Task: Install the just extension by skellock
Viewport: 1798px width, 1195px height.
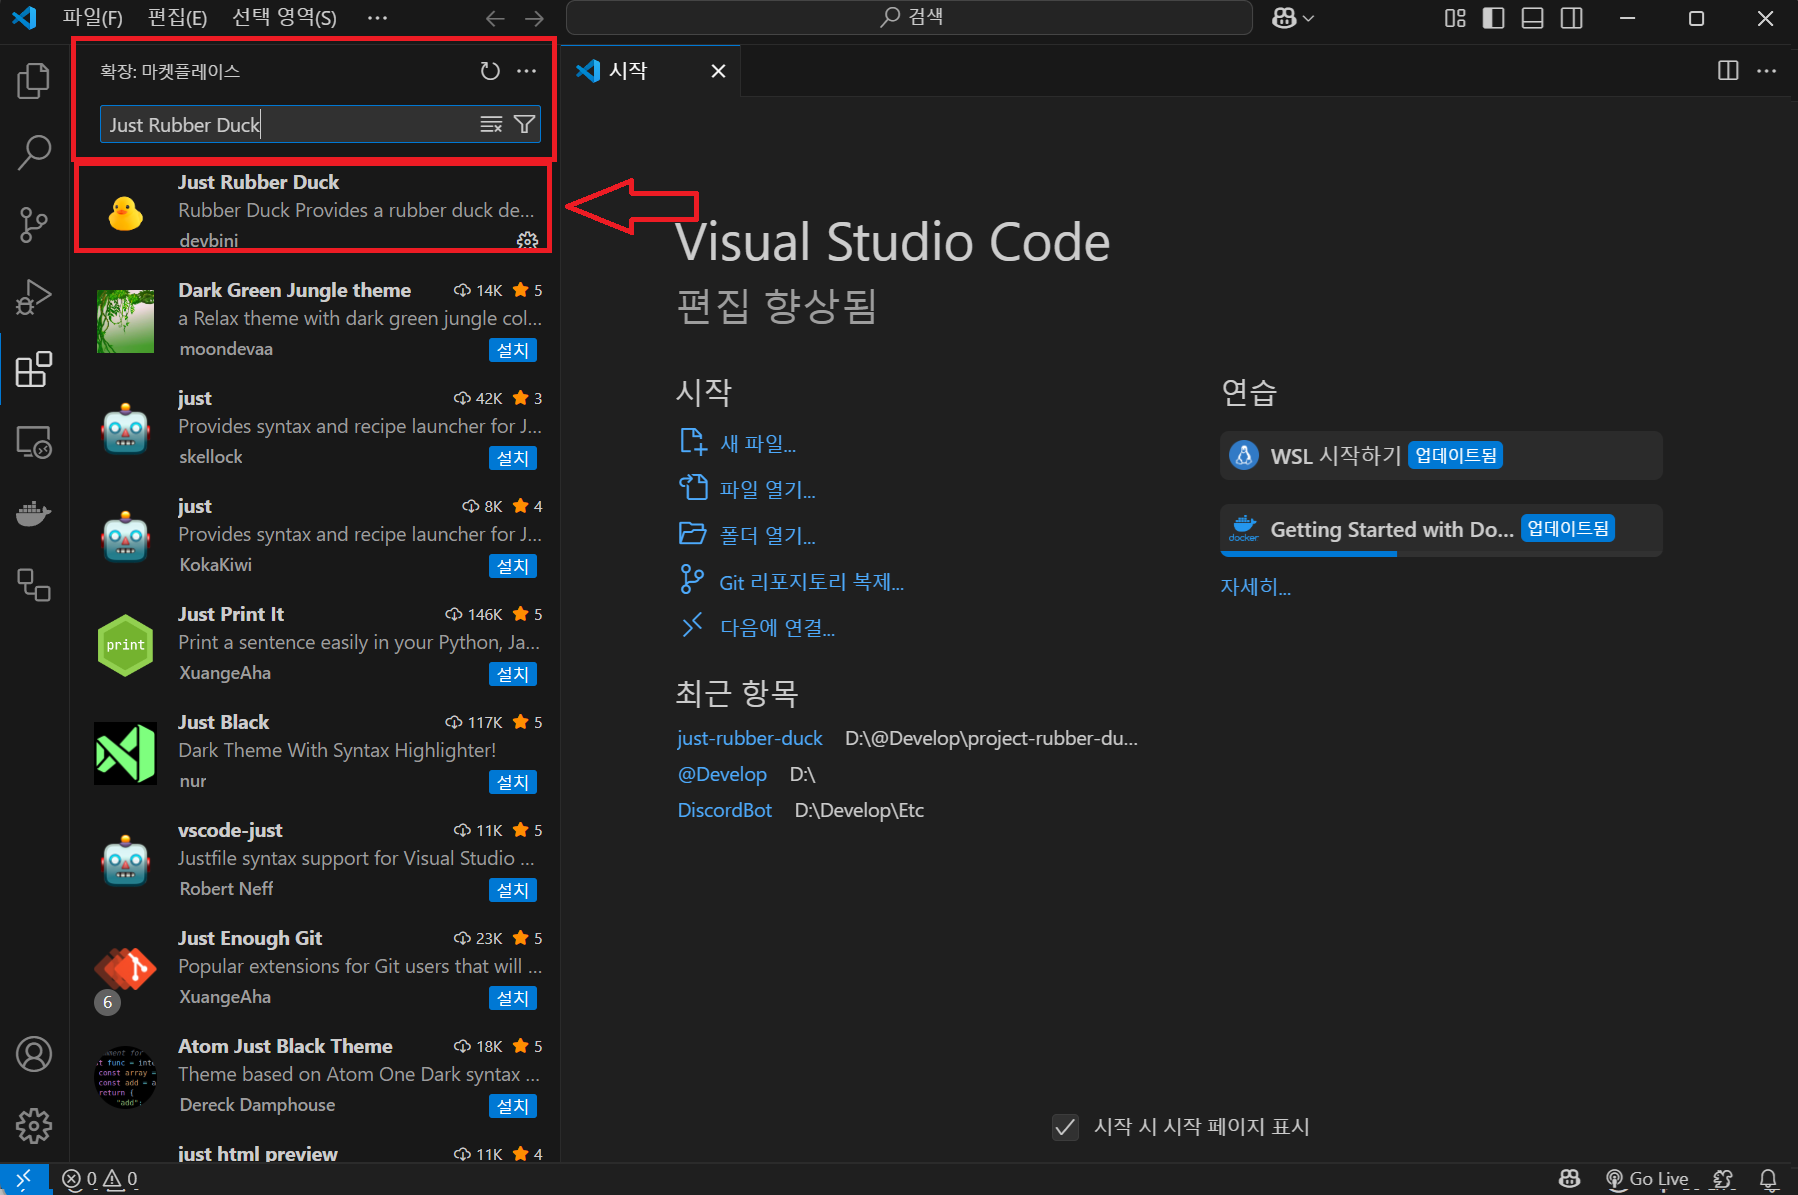Action: pyautogui.click(x=513, y=458)
